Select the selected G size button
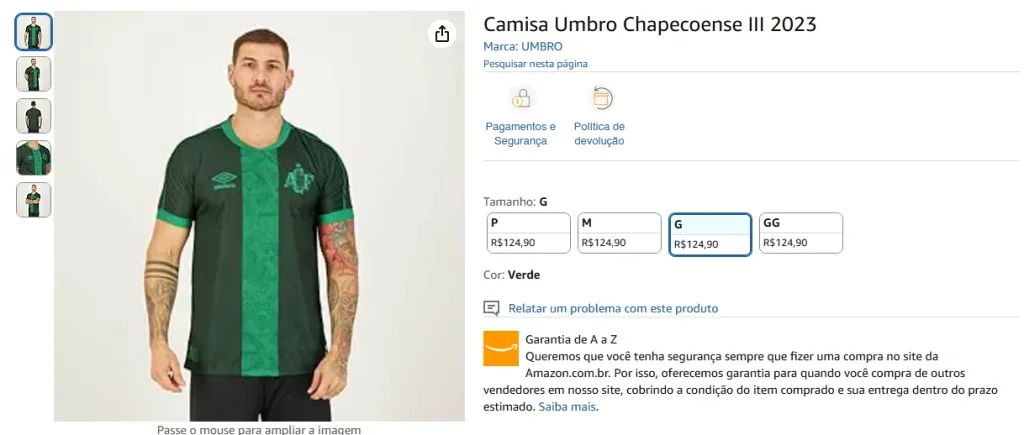This screenshot has width=1024, height=435. pyautogui.click(x=710, y=234)
